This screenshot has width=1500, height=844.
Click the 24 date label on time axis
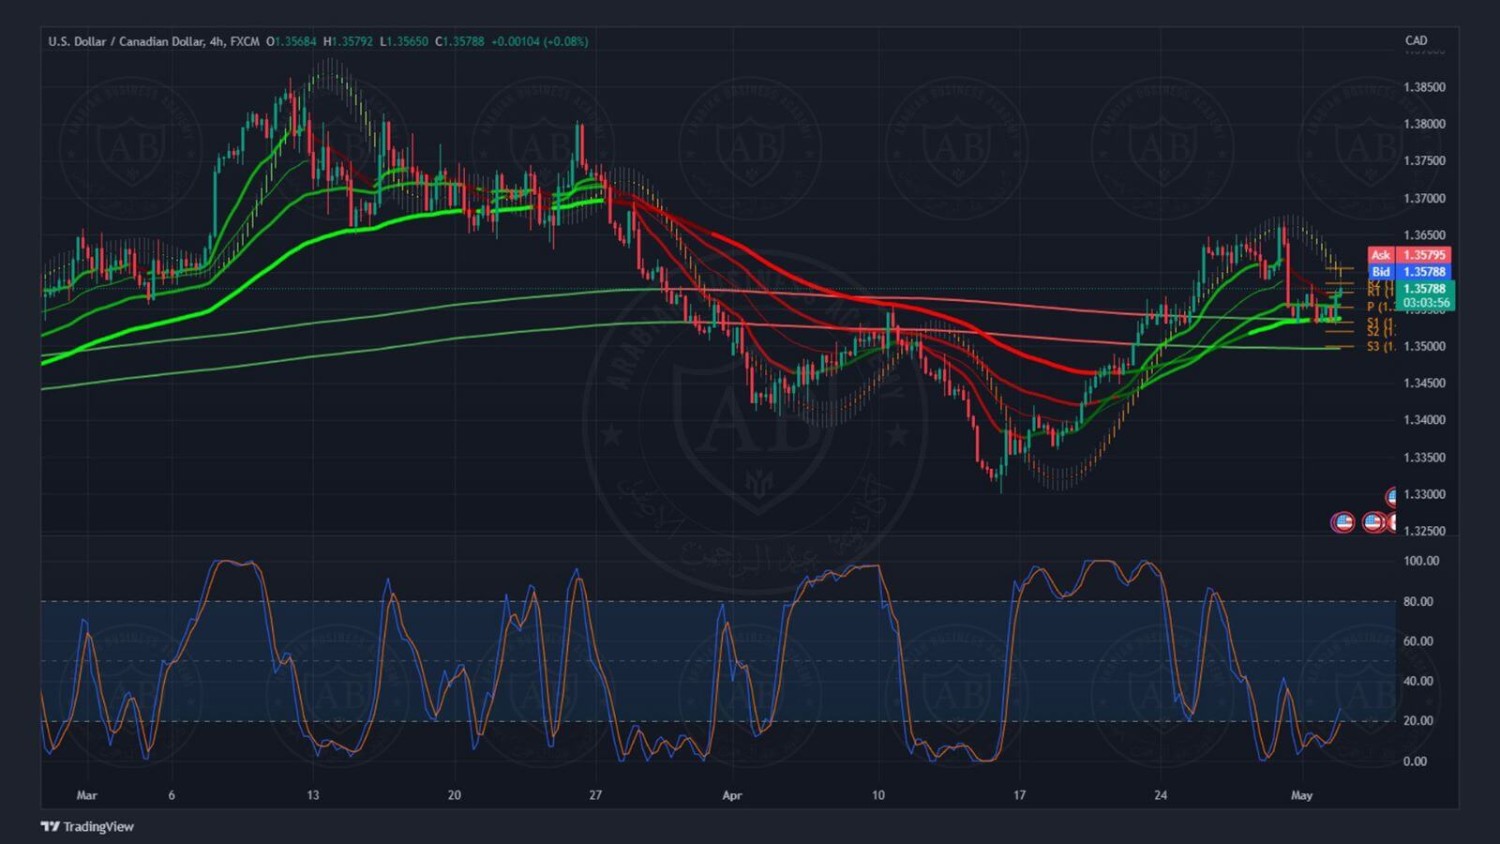[x=1160, y=795]
